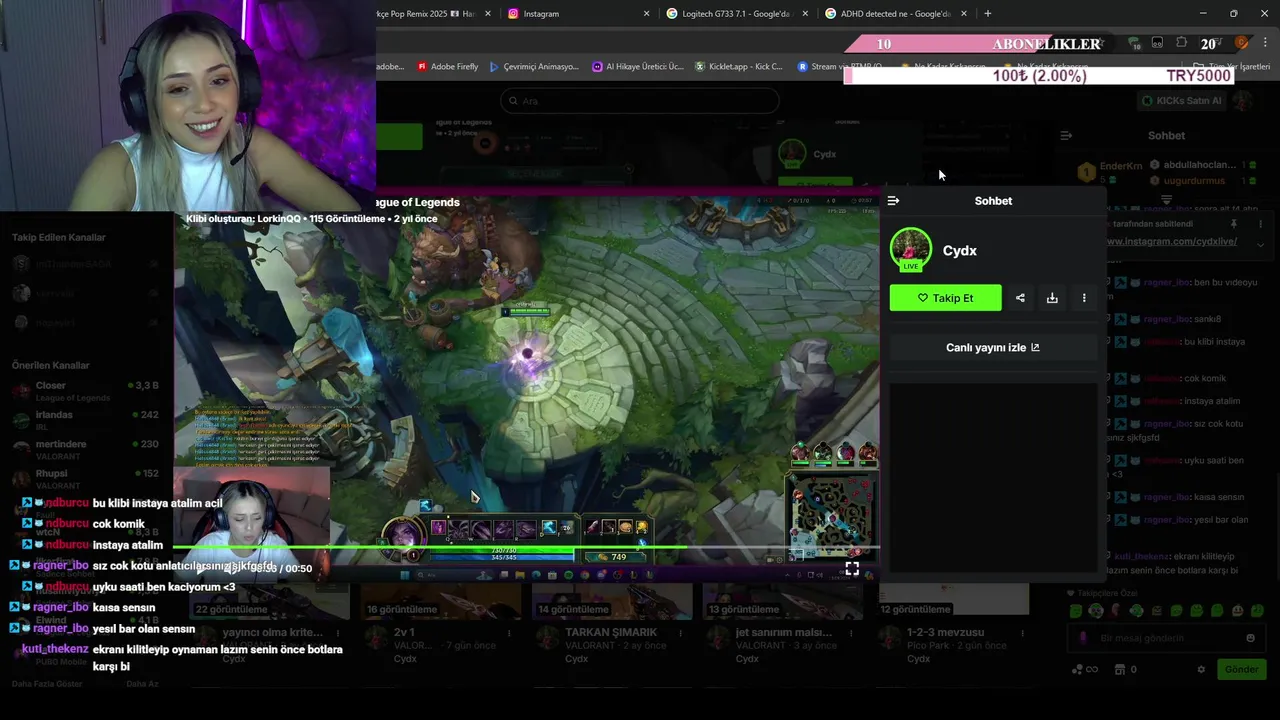
Task: Open the Closer recommended channel
Action: (x=87, y=391)
